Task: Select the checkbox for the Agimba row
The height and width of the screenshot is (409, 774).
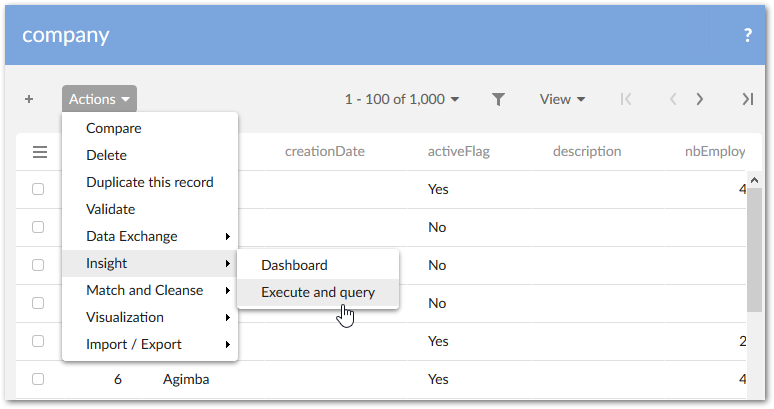Action: pos(38,379)
